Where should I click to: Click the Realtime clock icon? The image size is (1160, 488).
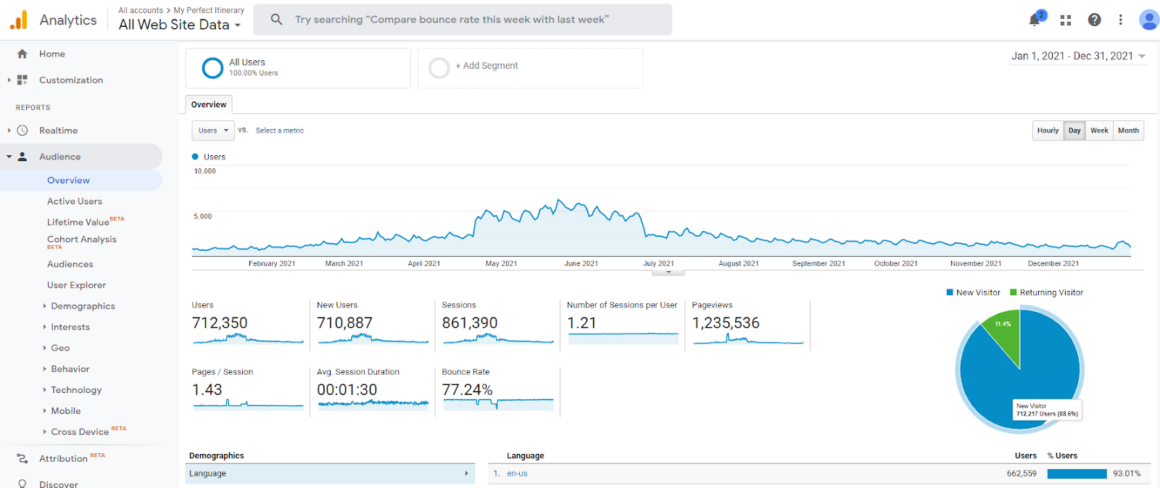[22, 131]
